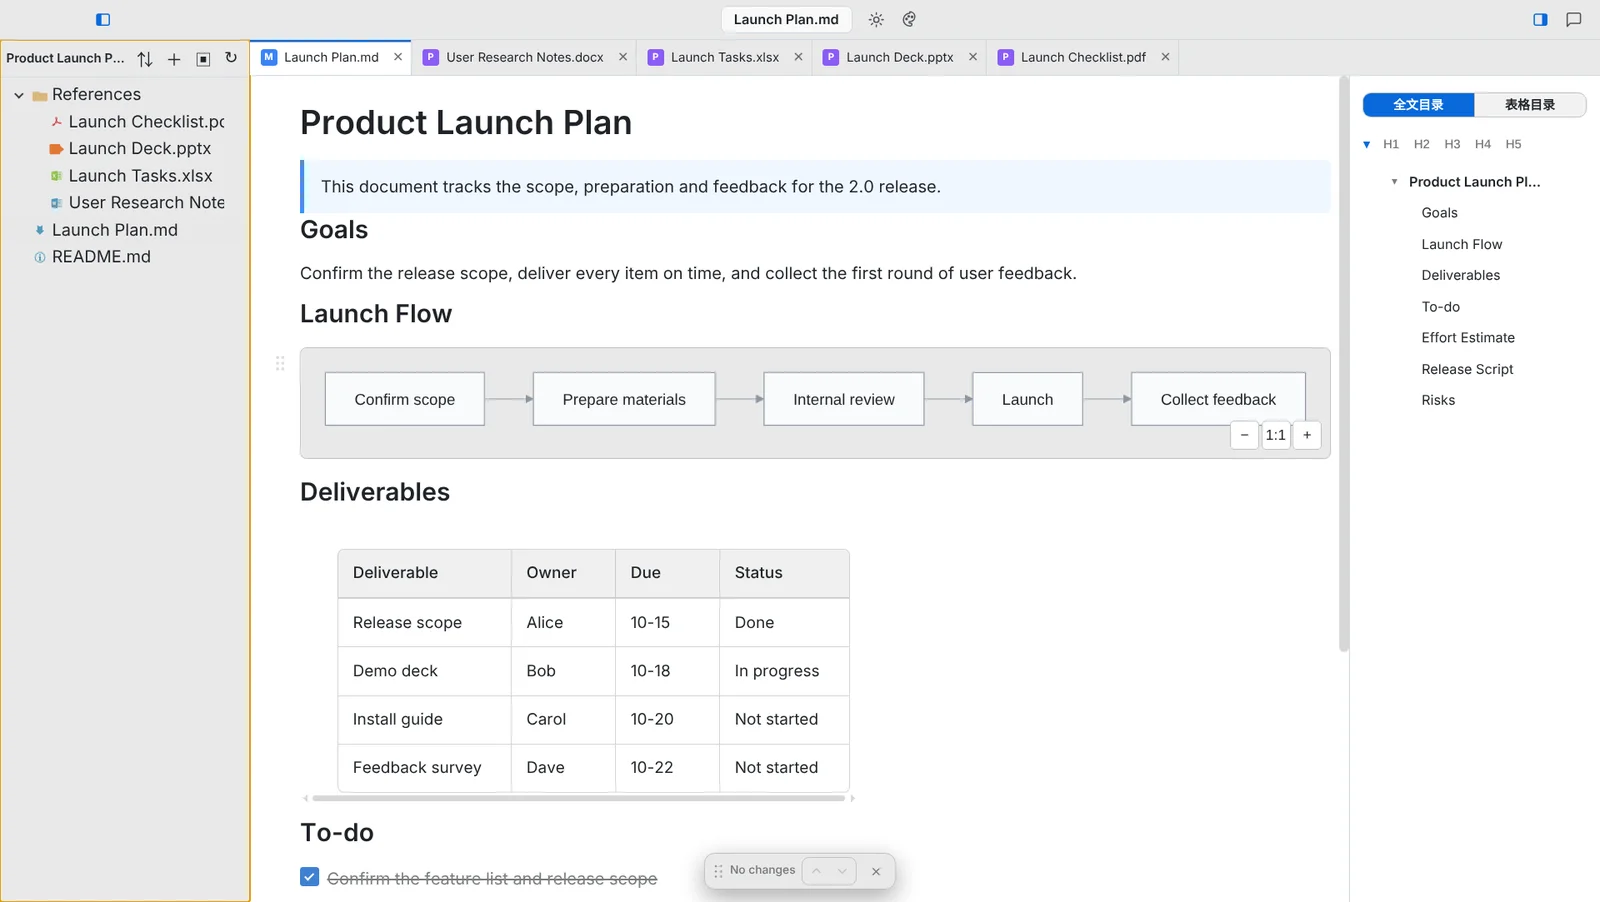Switch to User Research Notes.docx tab

point(525,57)
